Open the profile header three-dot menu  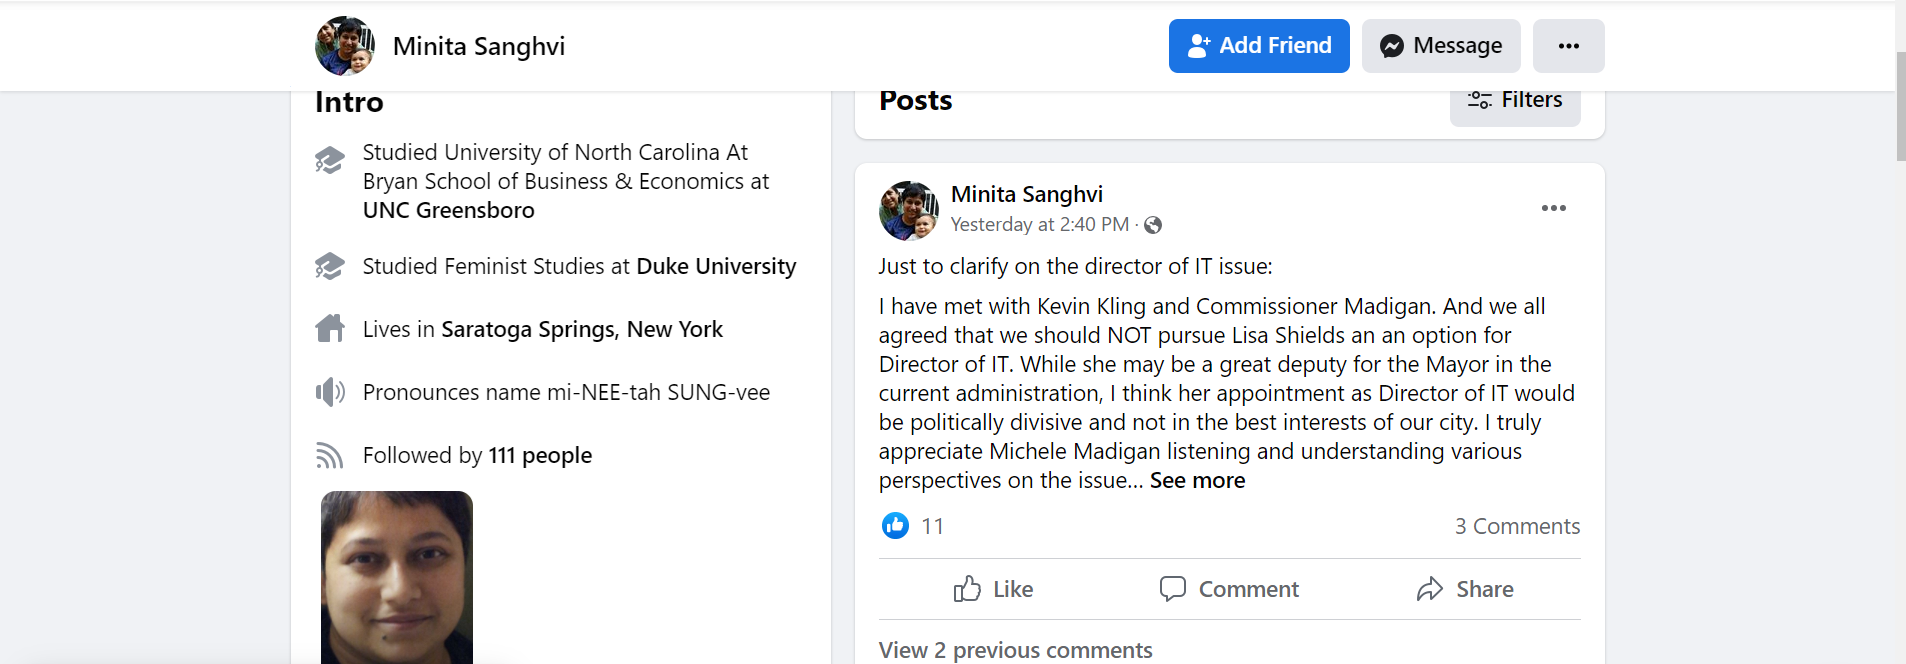(x=1568, y=46)
